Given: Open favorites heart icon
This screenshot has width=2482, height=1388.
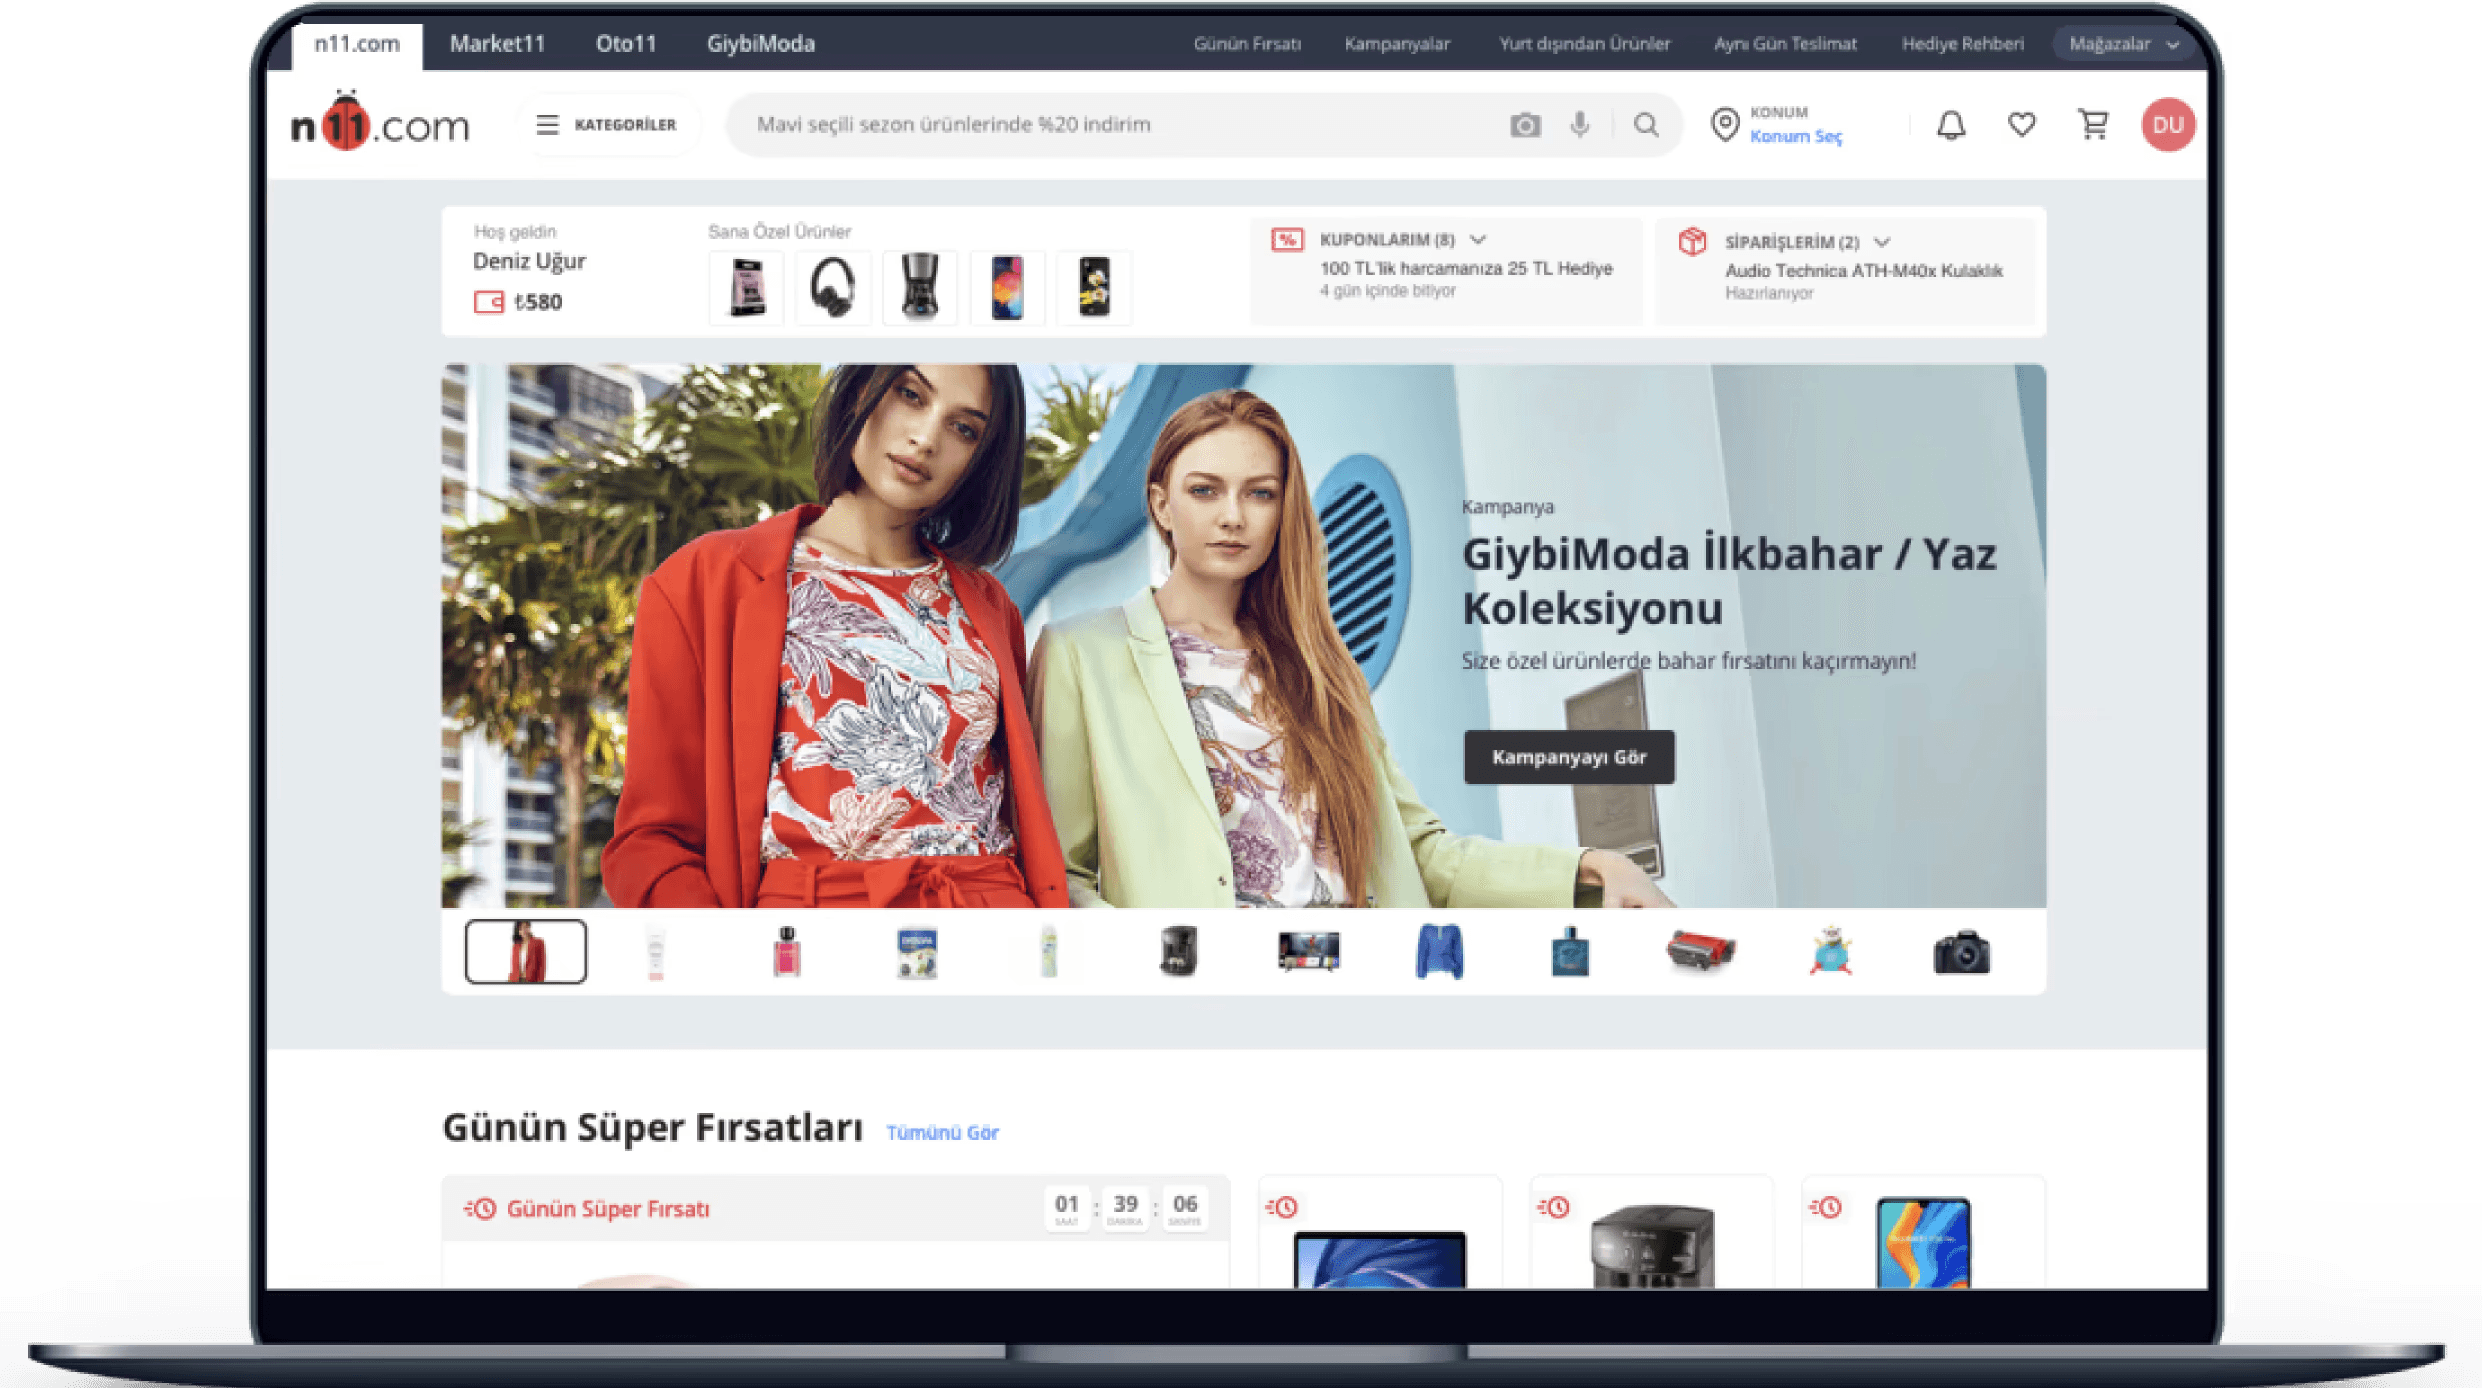Looking at the screenshot, I should pyautogui.click(x=2022, y=125).
